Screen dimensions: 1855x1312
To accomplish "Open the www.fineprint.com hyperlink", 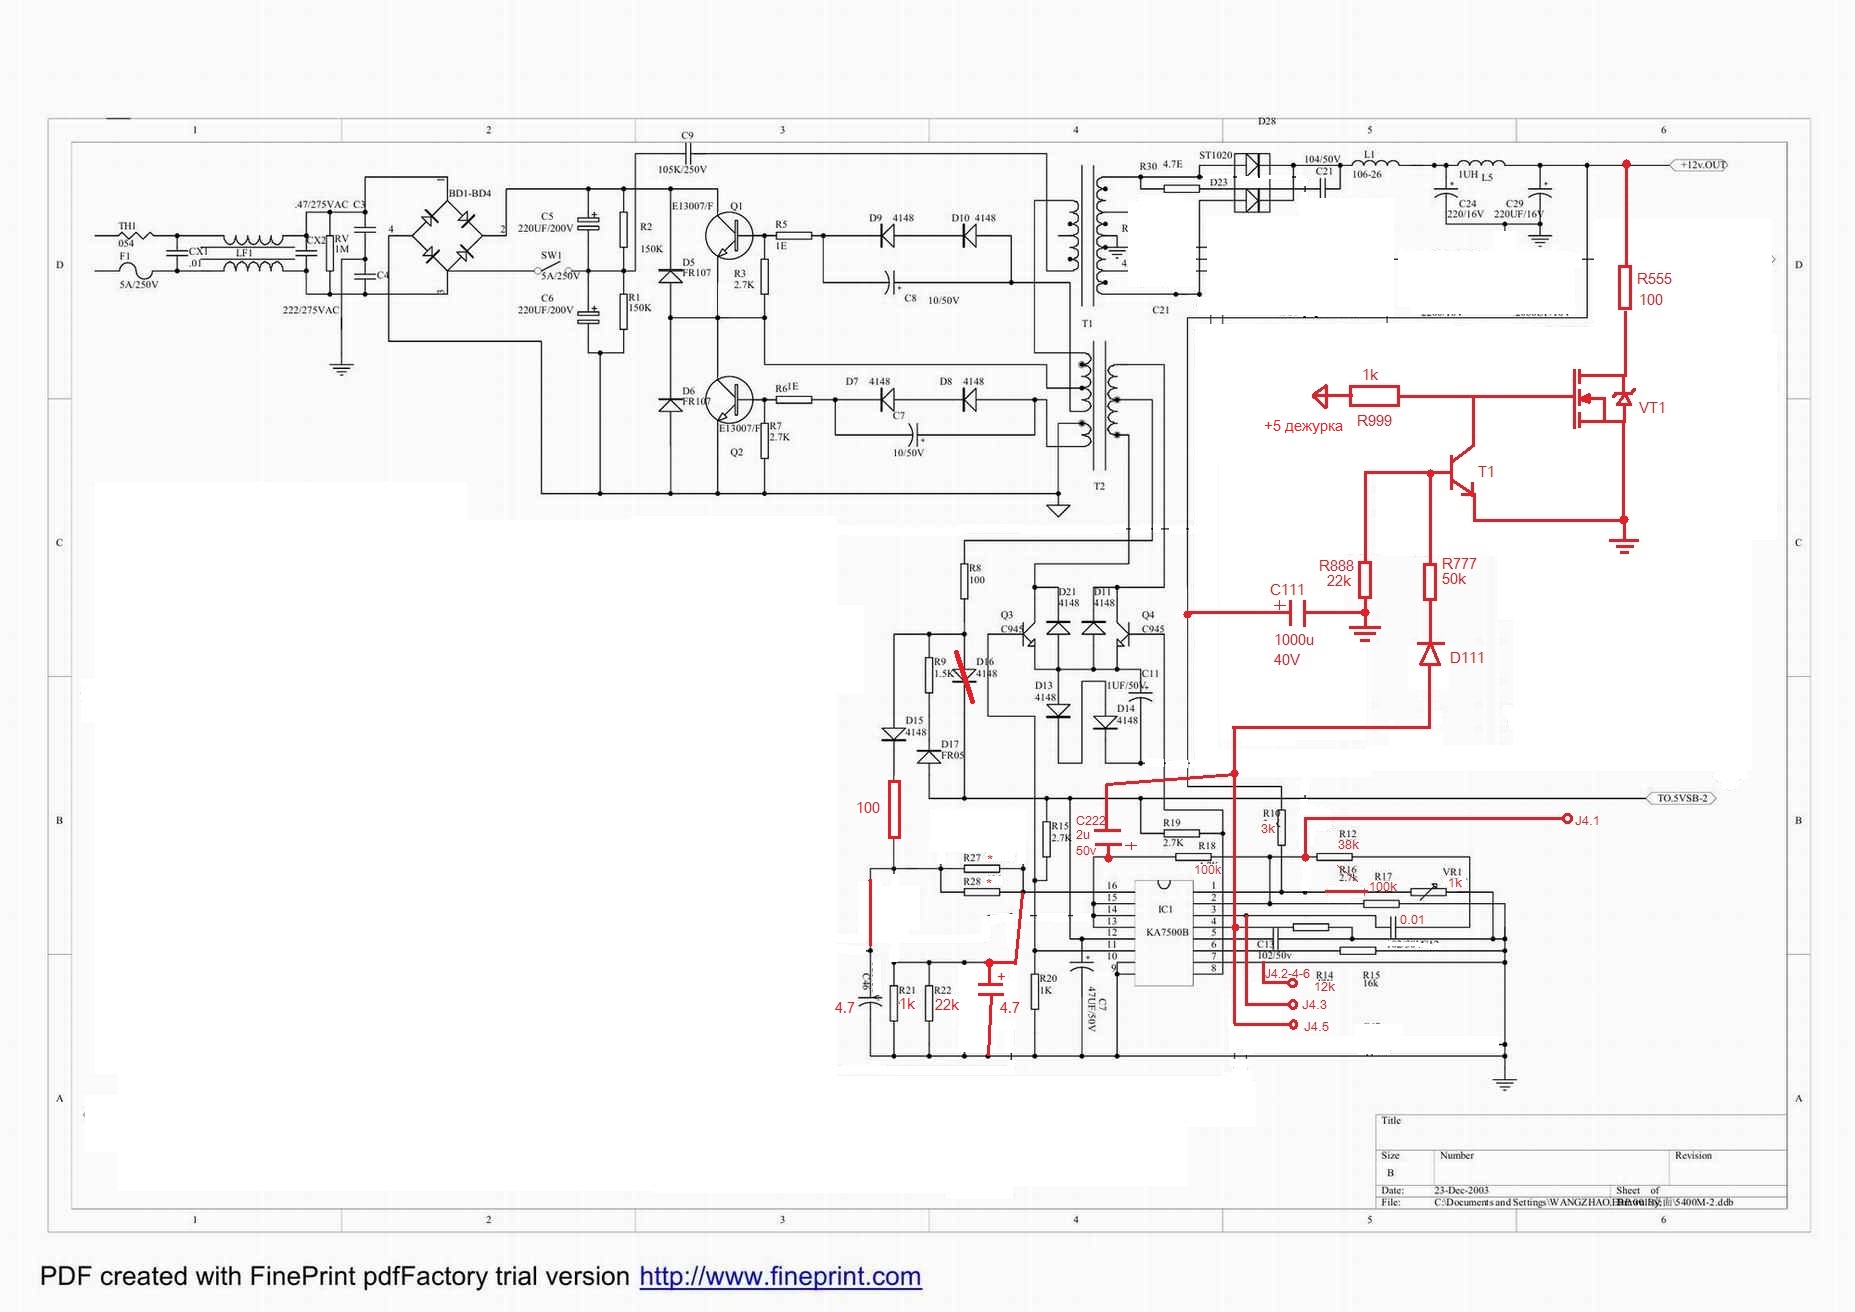I will click(x=780, y=1277).
